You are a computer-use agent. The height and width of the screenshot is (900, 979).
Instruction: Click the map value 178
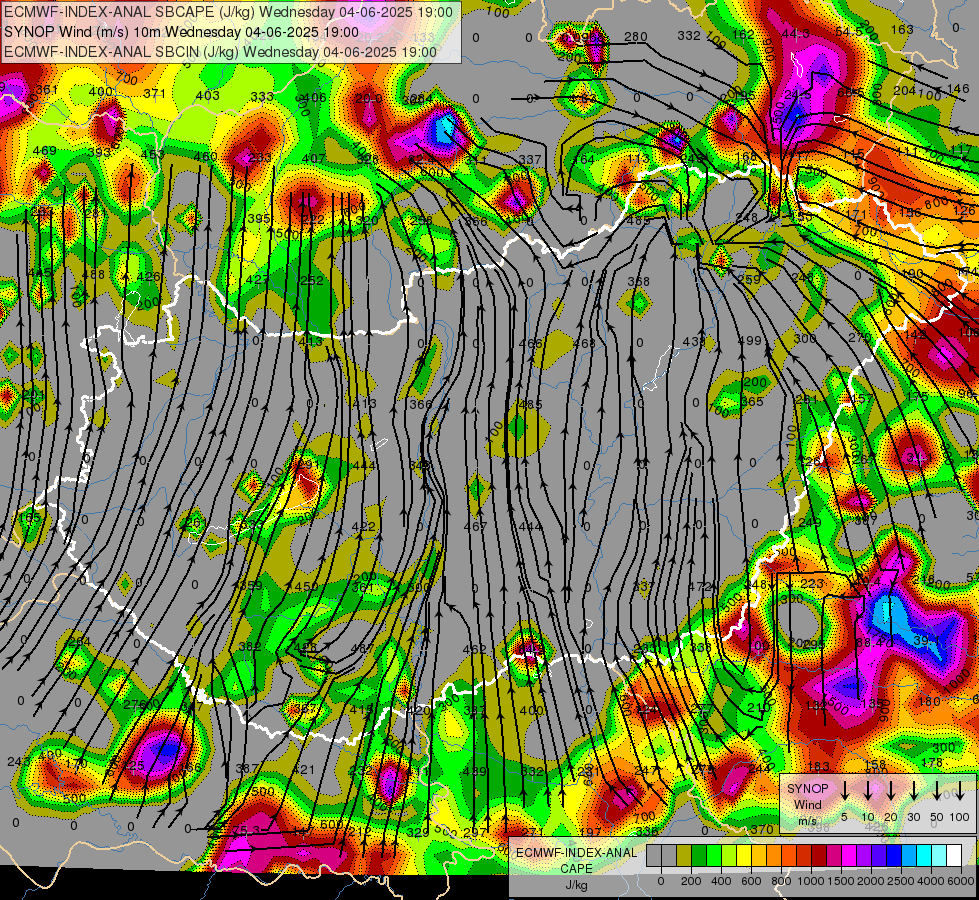coord(932,762)
